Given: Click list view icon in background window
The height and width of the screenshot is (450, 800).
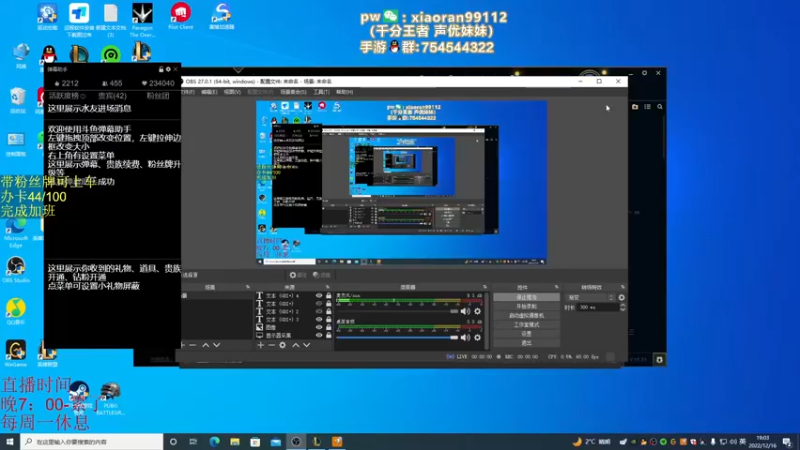Looking at the screenshot, I should (647, 107).
